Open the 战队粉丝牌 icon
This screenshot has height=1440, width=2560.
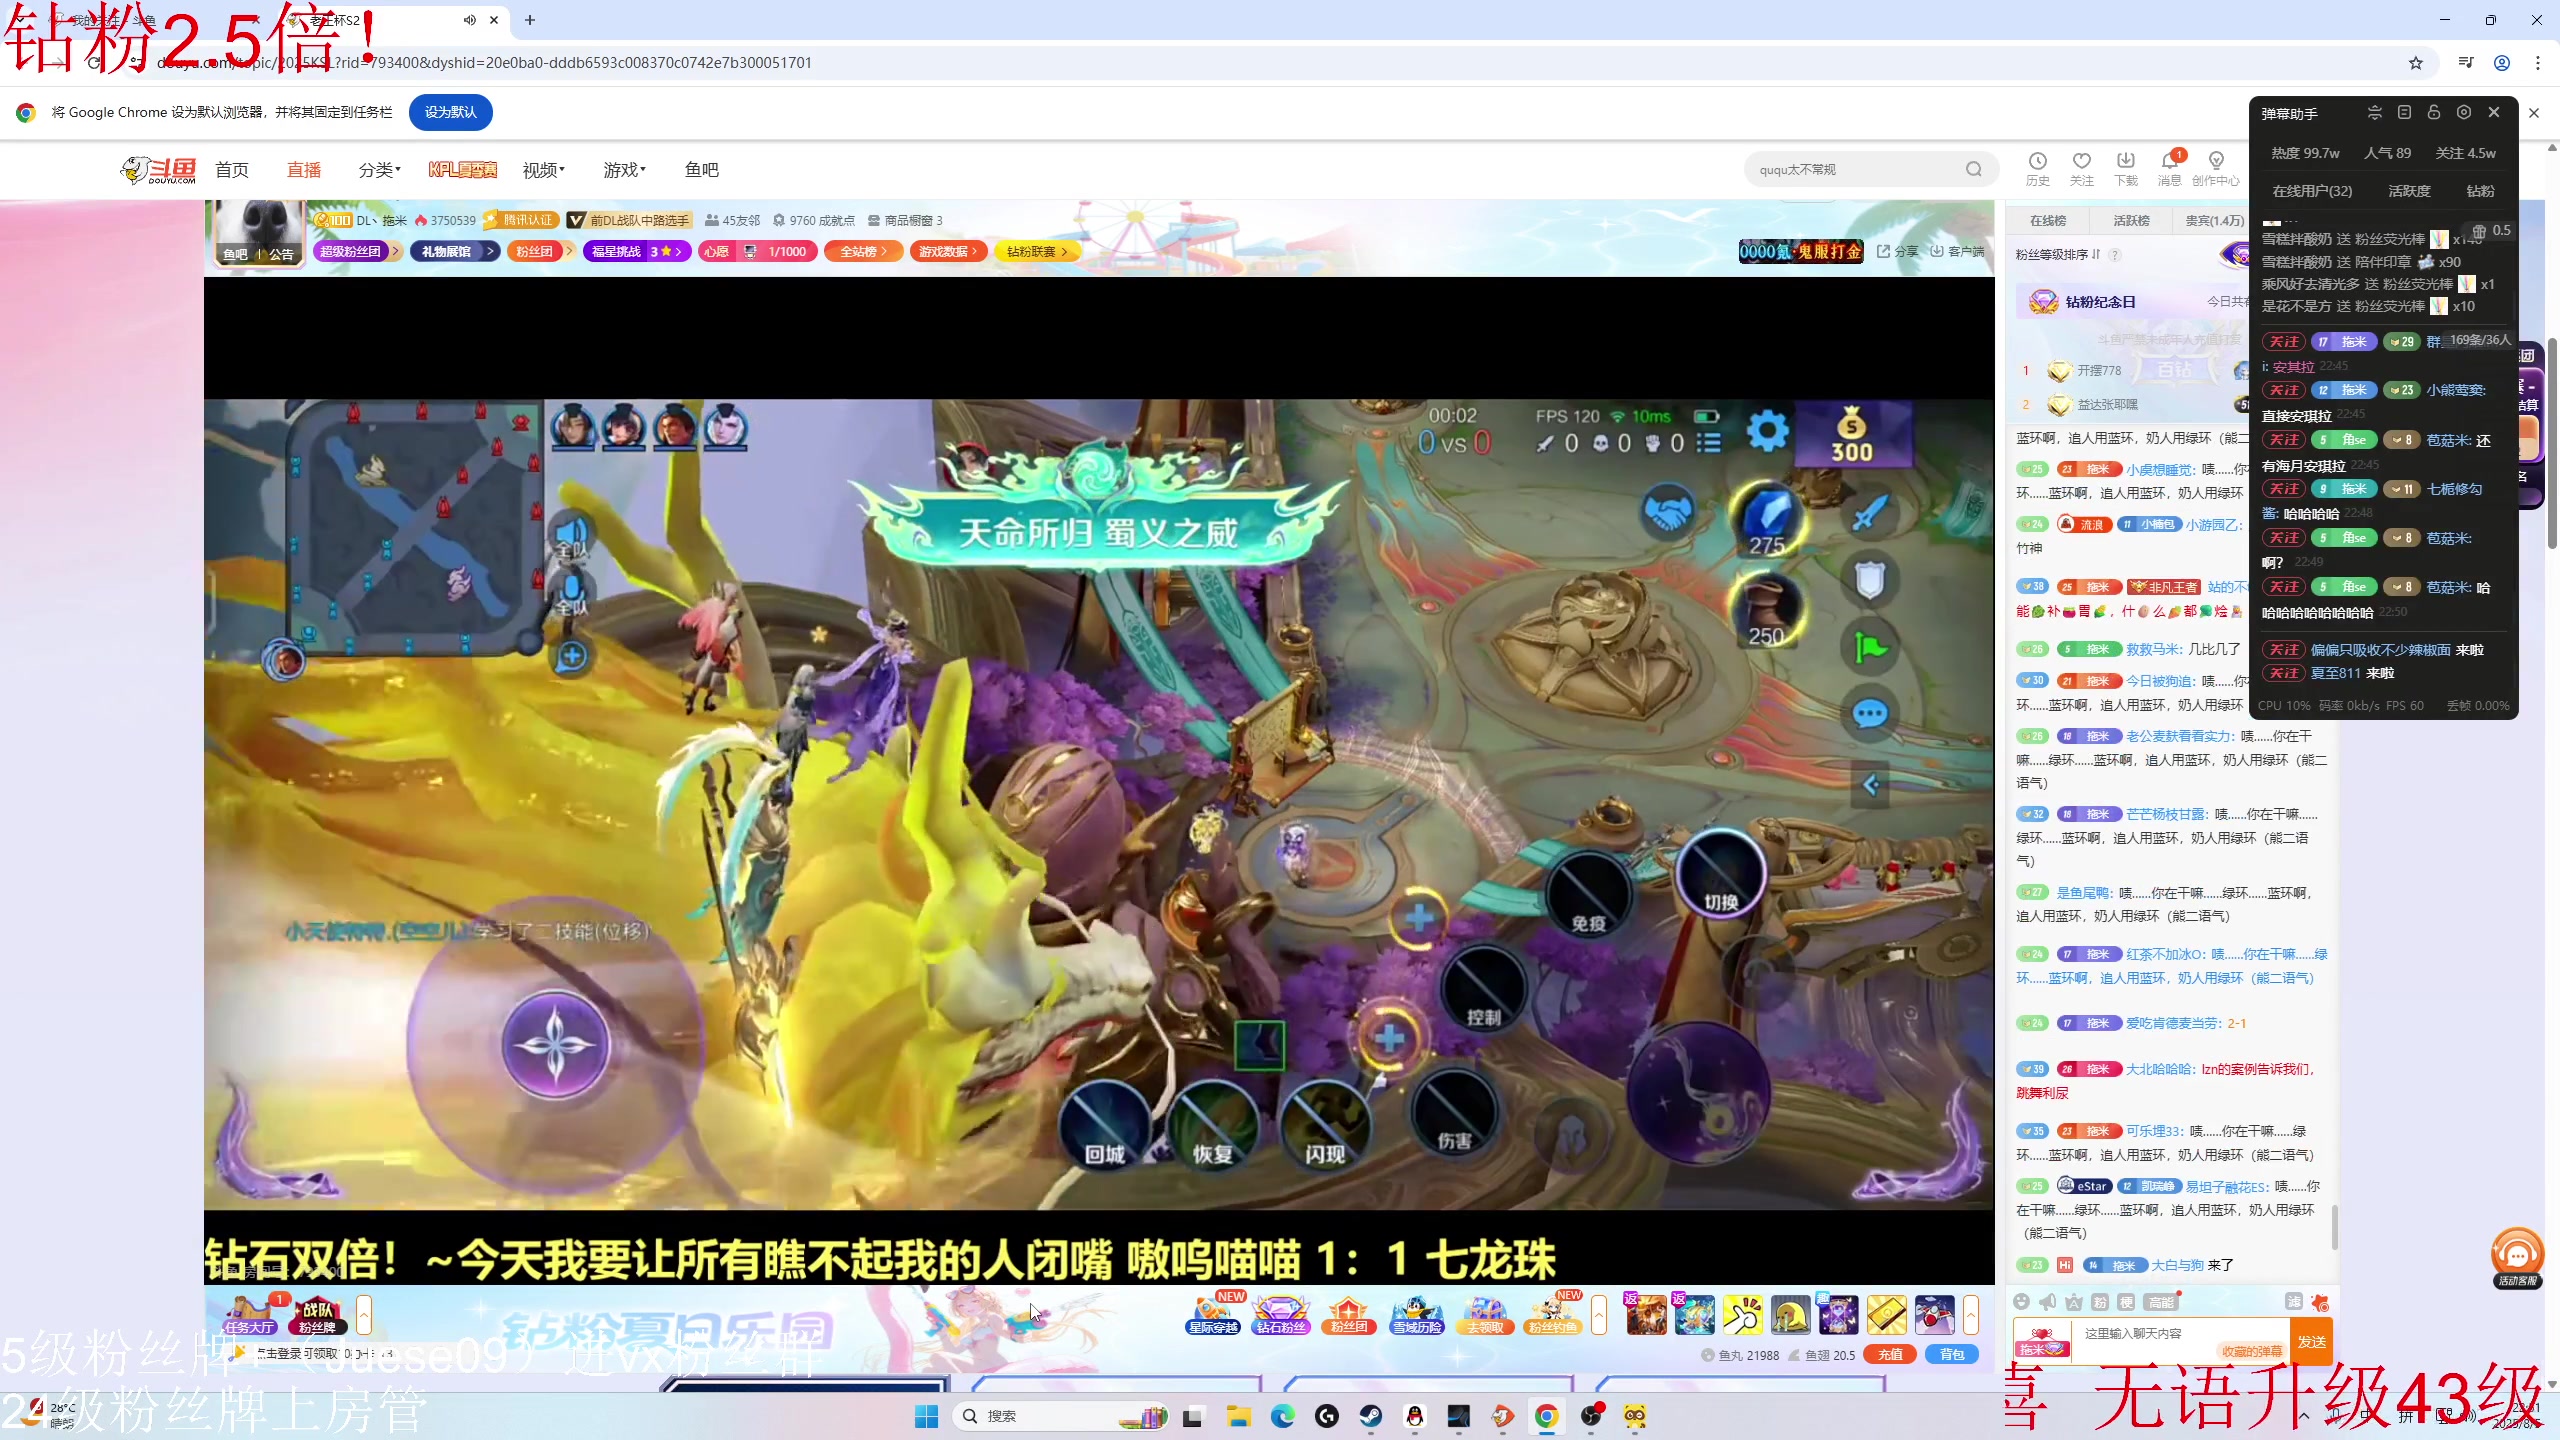coord(318,1314)
